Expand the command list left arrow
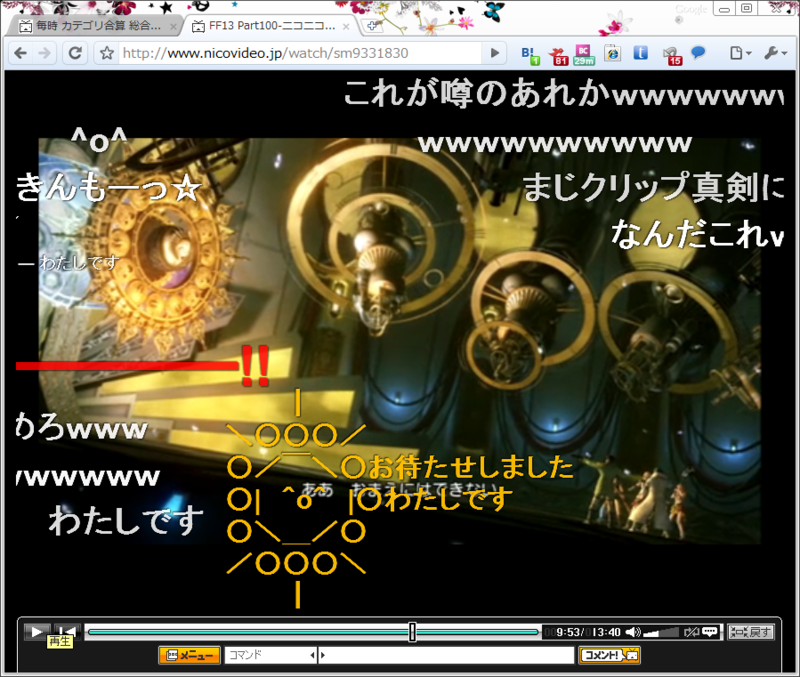Image resolution: width=800 pixels, height=677 pixels. pyautogui.click(x=313, y=655)
